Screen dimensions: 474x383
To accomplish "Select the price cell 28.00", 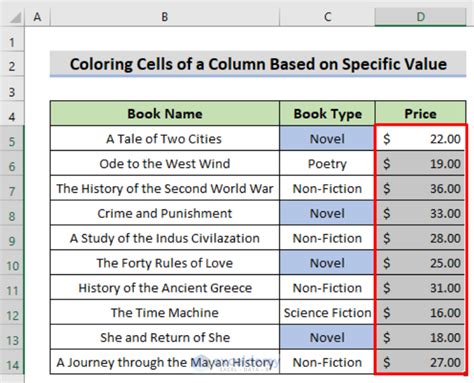I will [x=420, y=238].
